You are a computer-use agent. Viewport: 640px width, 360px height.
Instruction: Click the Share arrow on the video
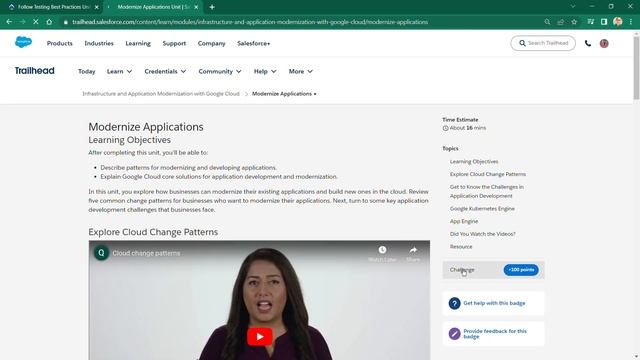[x=413, y=250]
